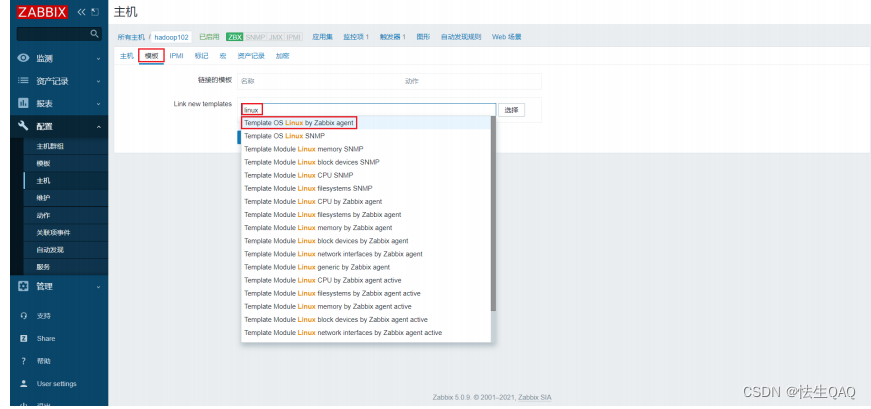Click the SNMP availability badge
Viewport: 871px width, 409px height.
pos(256,37)
